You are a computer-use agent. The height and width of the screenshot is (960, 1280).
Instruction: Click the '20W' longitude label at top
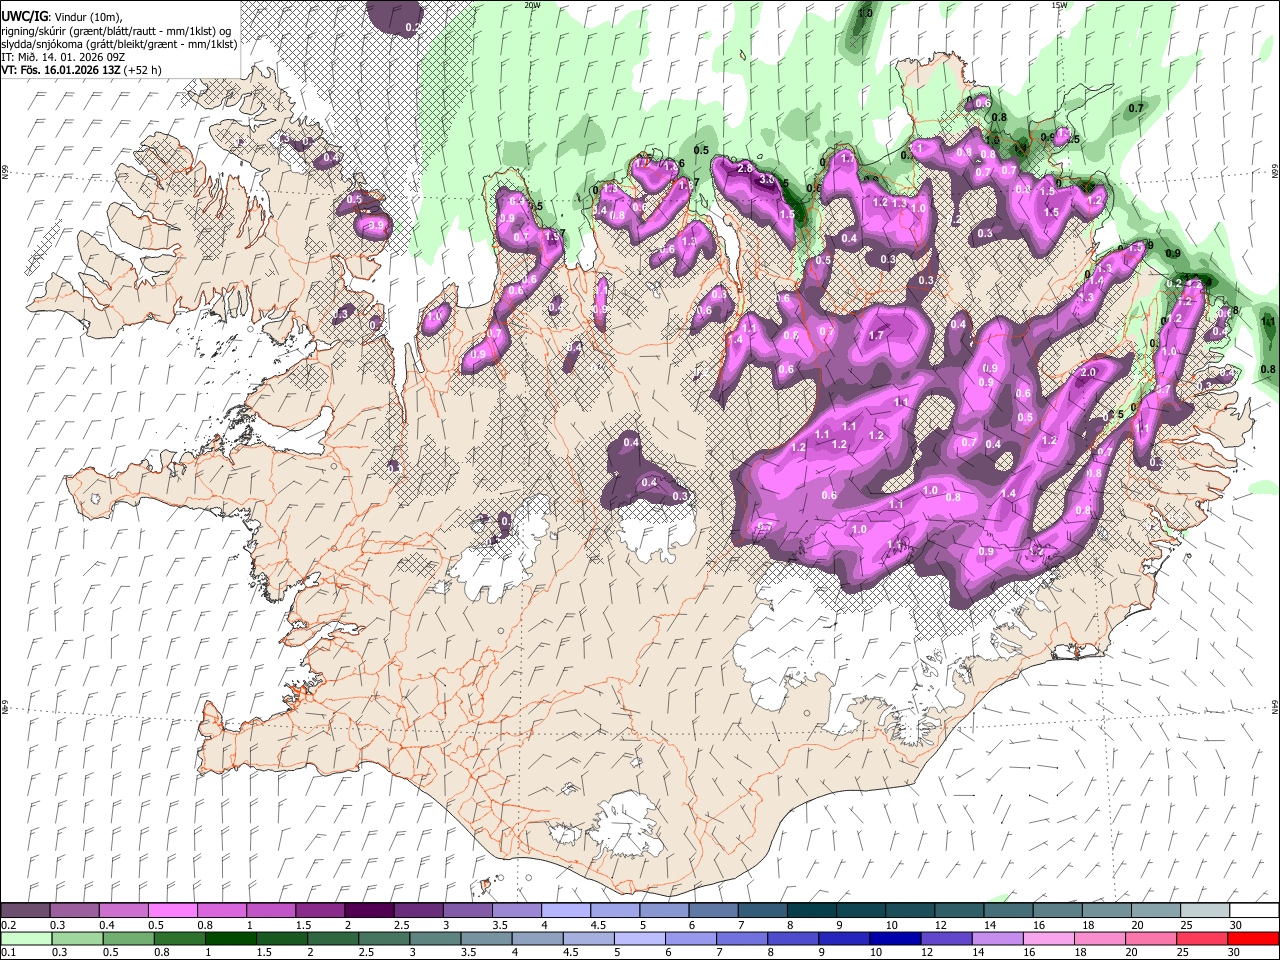(533, 5)
